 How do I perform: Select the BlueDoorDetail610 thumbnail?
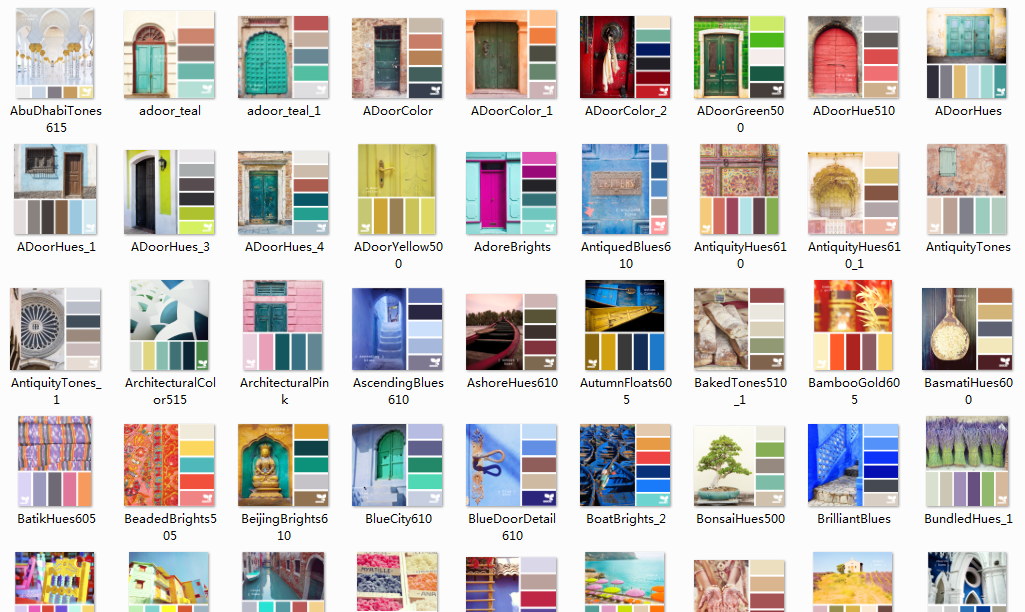(511, 465)
